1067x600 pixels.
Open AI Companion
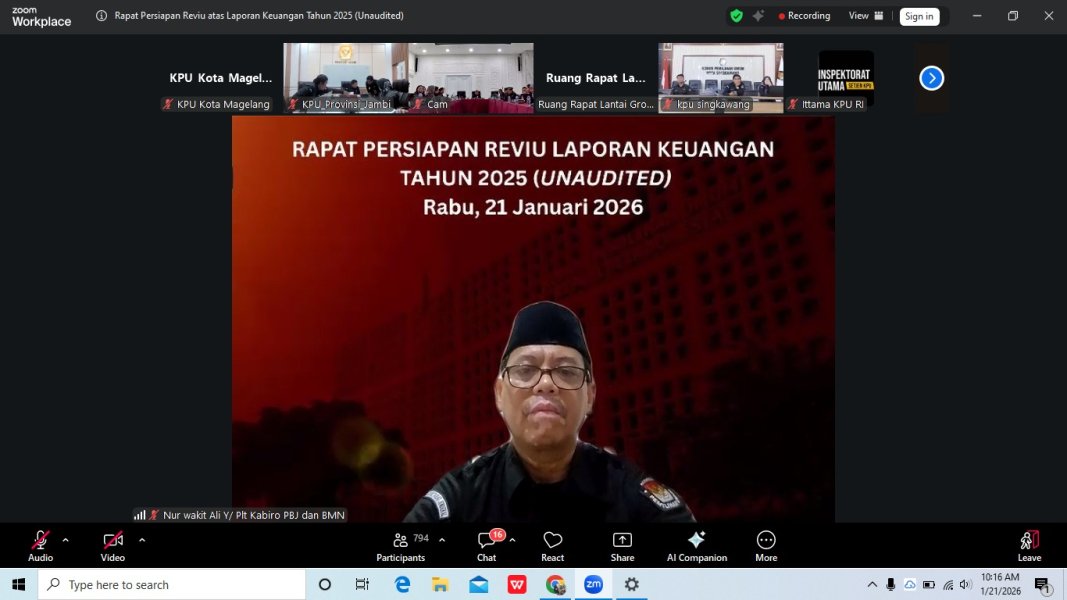pyautogui.click(x=697, y=545)
